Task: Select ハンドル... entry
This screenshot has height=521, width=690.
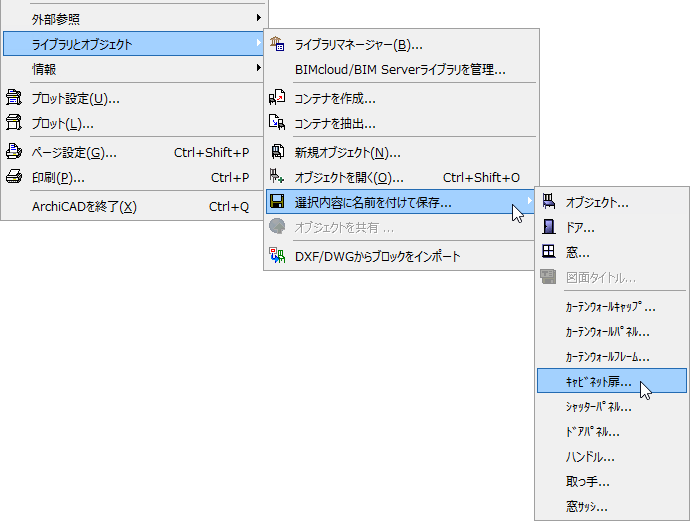Action: click(612, 457)
